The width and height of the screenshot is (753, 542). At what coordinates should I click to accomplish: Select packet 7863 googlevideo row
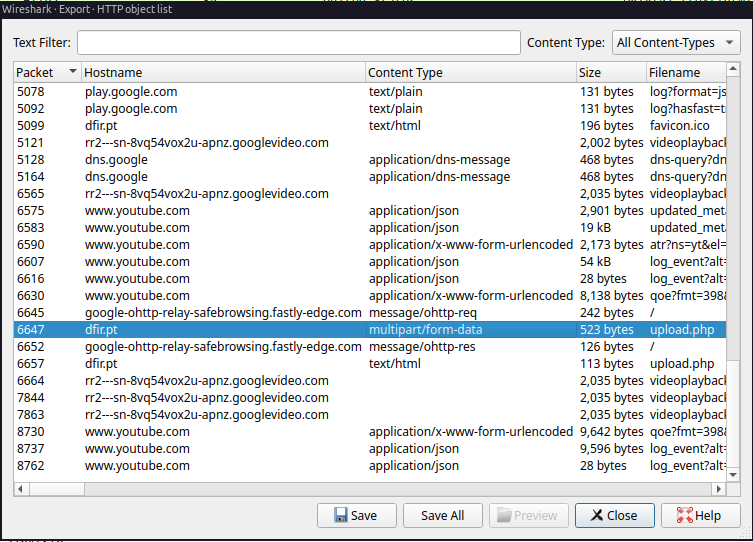coord(370,415)
